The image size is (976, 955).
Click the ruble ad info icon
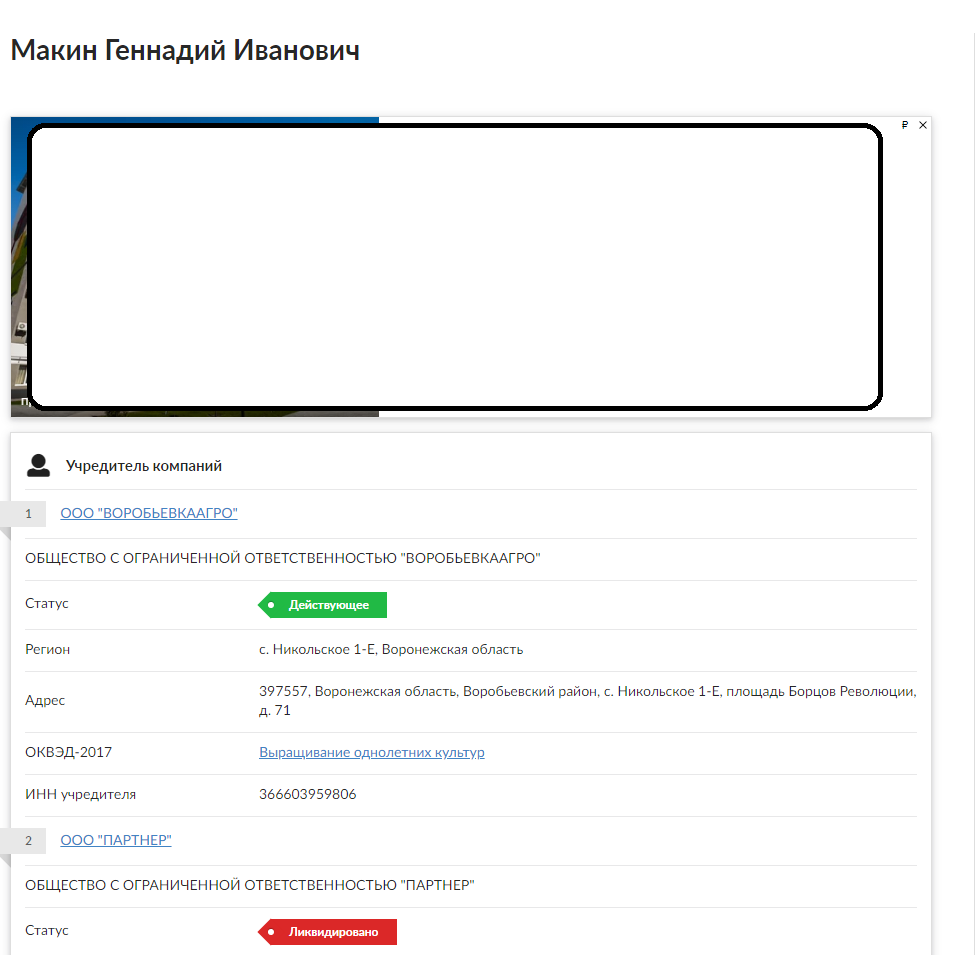pyautogui.click(x=905, y=125)
